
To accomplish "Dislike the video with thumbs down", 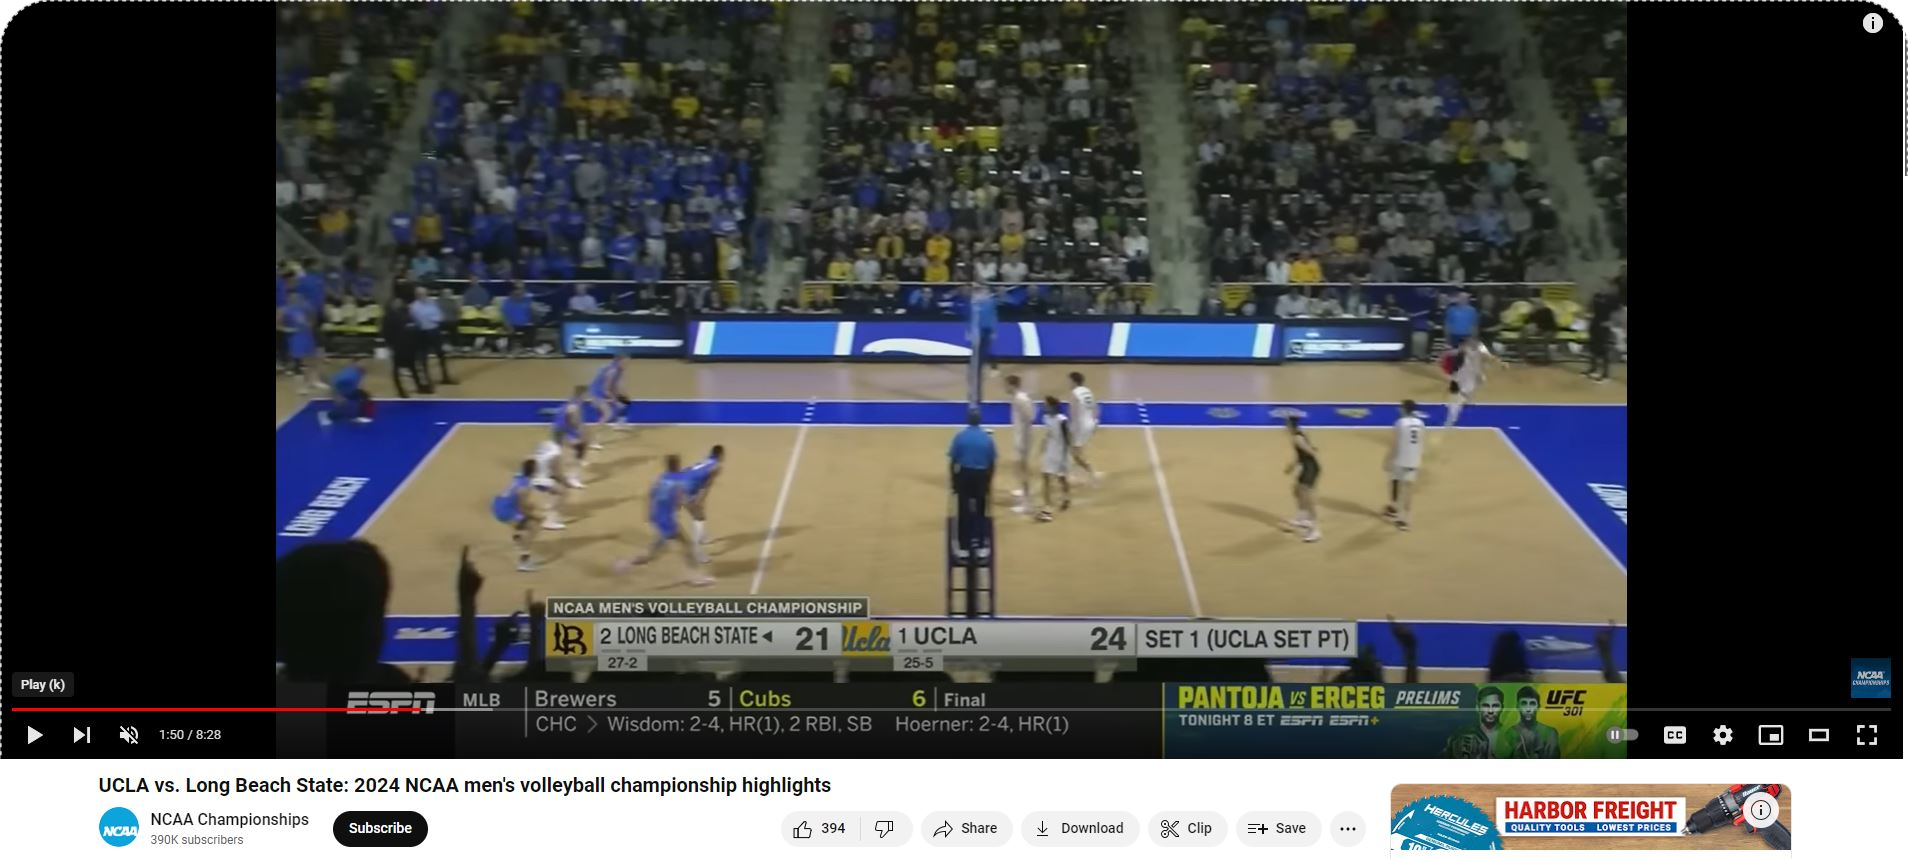I will (x=885, y=828).
